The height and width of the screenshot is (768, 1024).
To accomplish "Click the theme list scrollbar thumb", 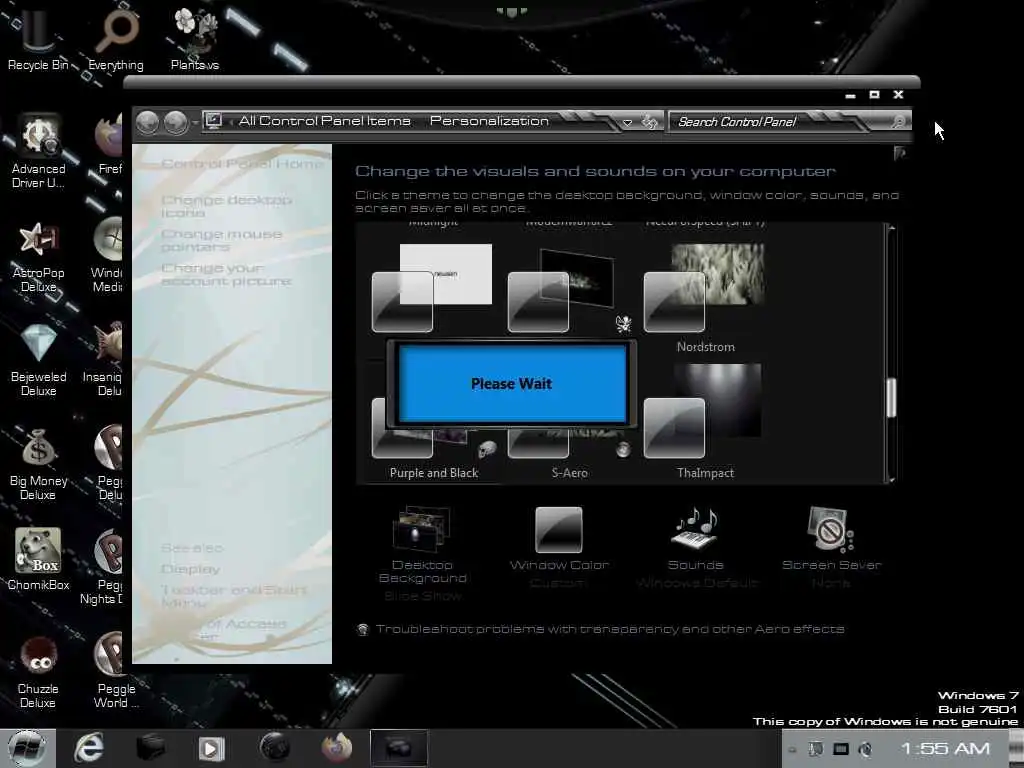I will tap(891, 397).
